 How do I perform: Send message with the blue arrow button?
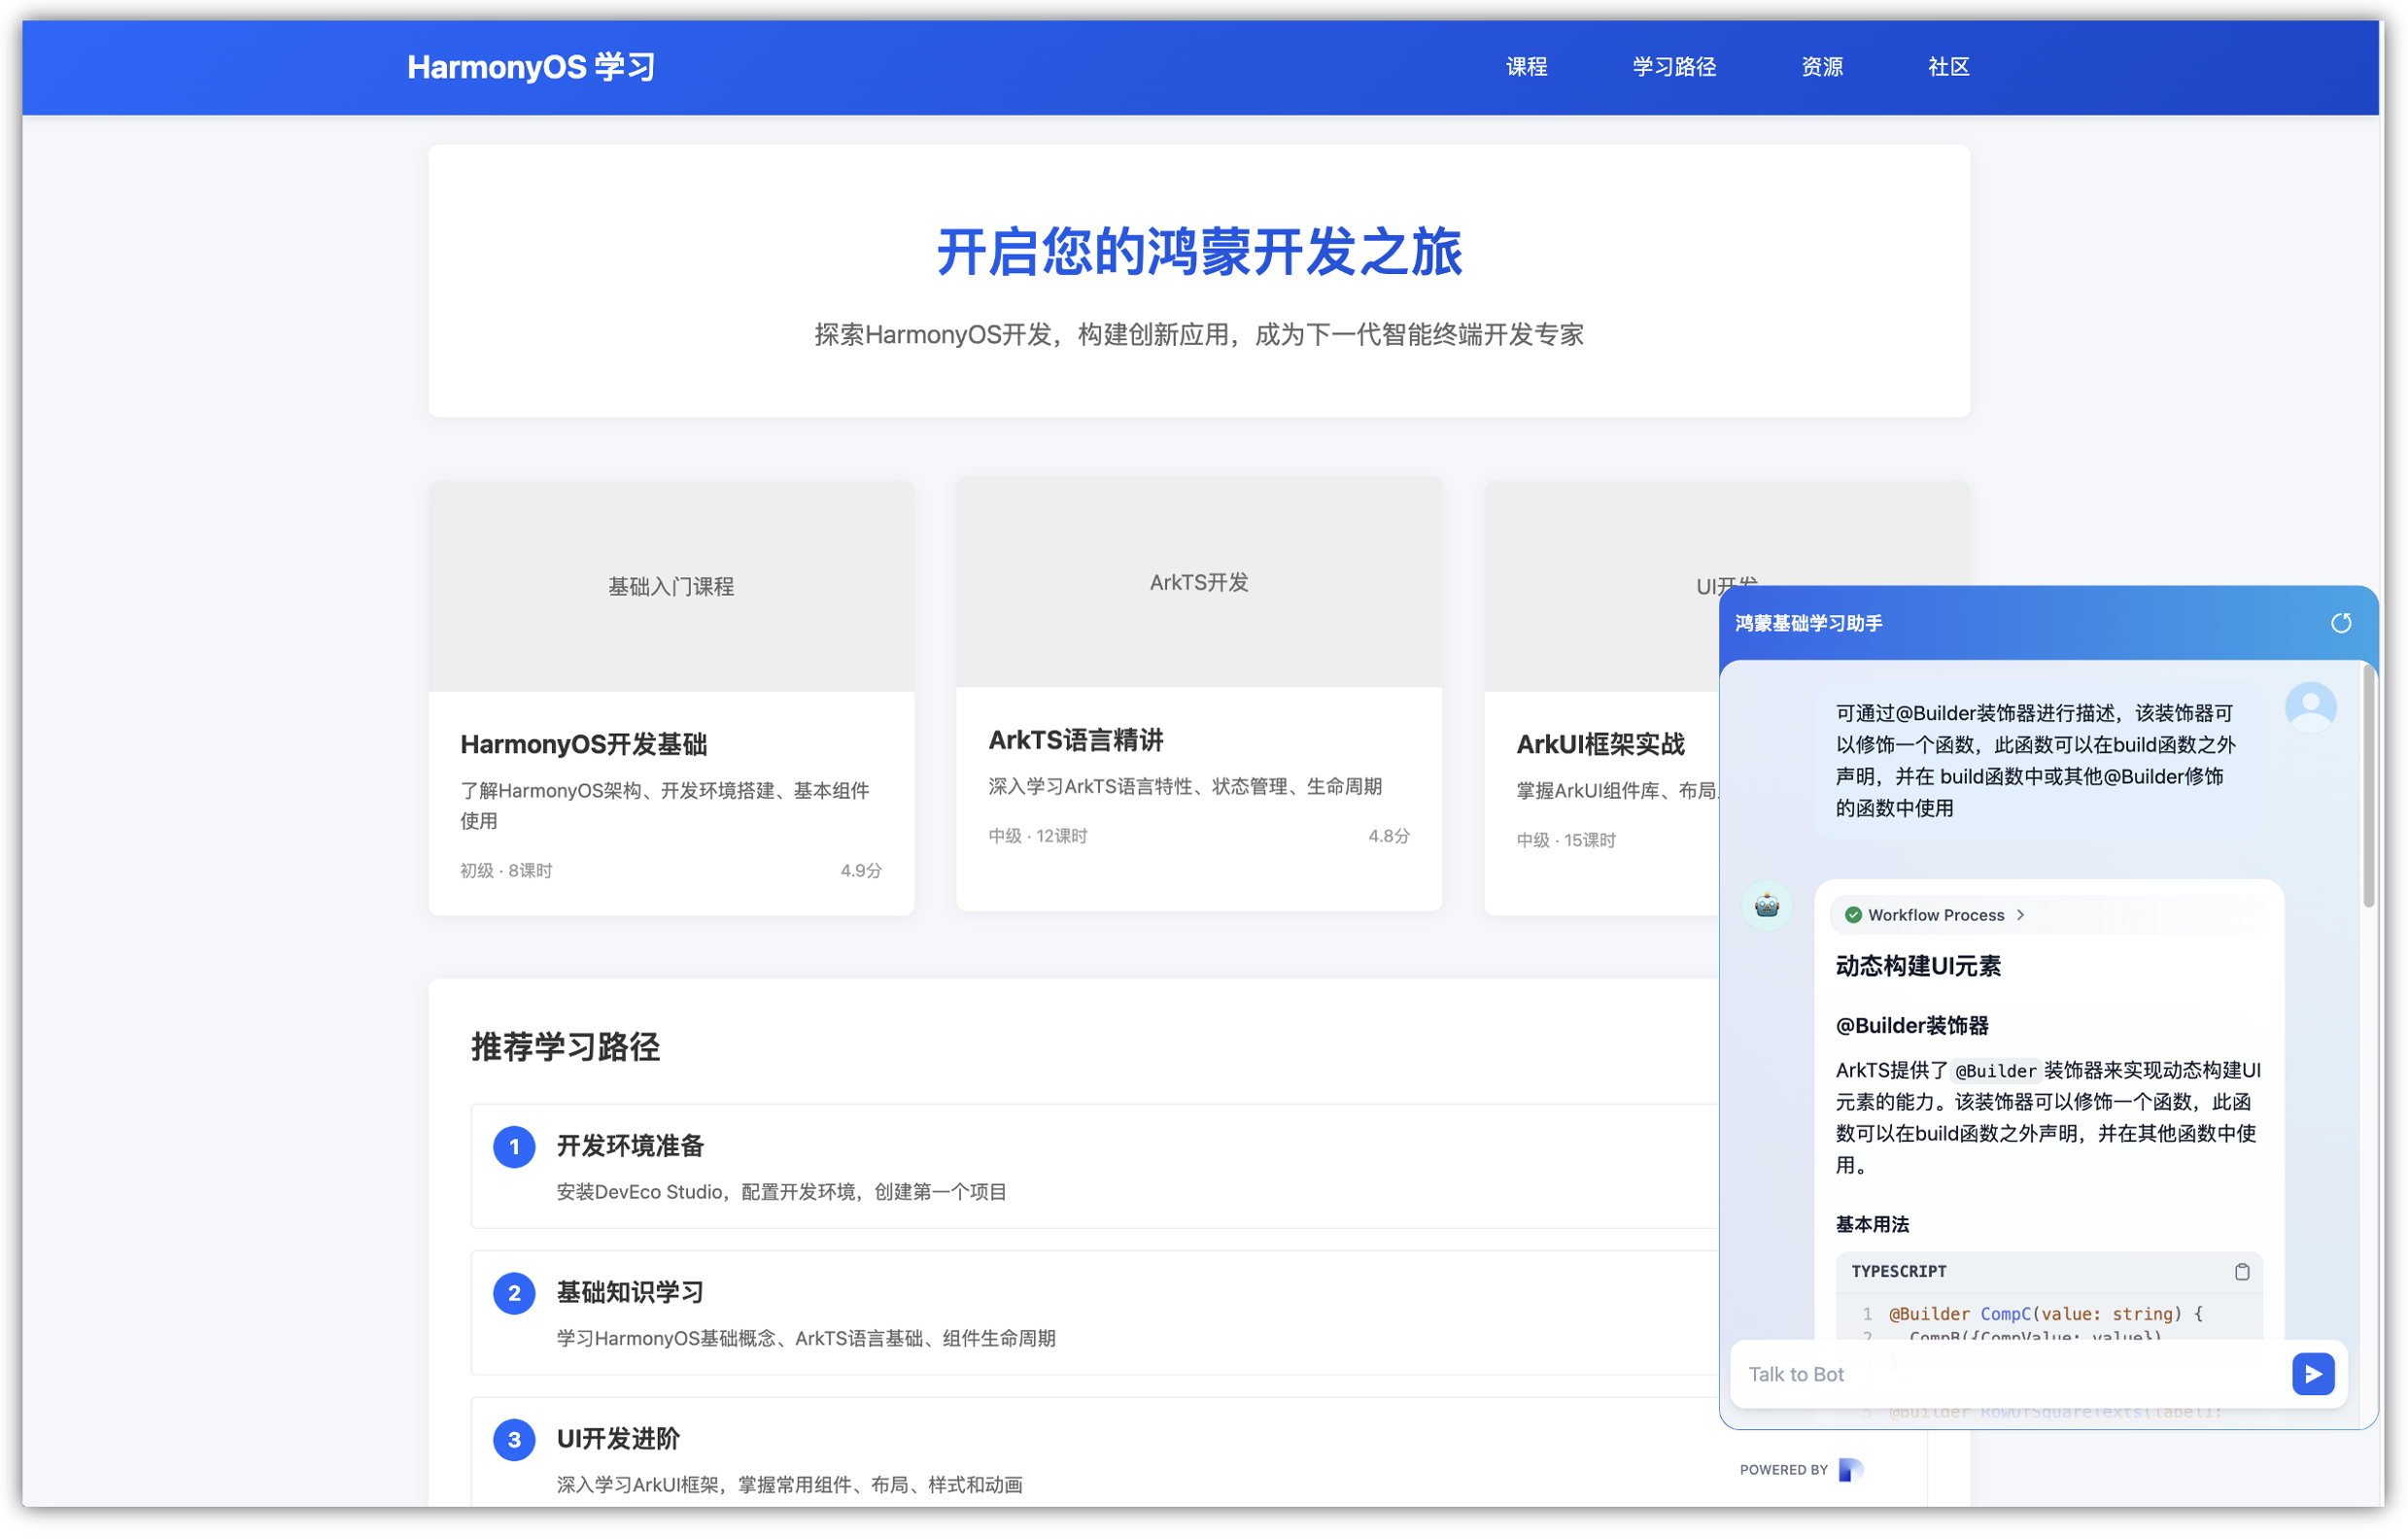point(2313,1374)
